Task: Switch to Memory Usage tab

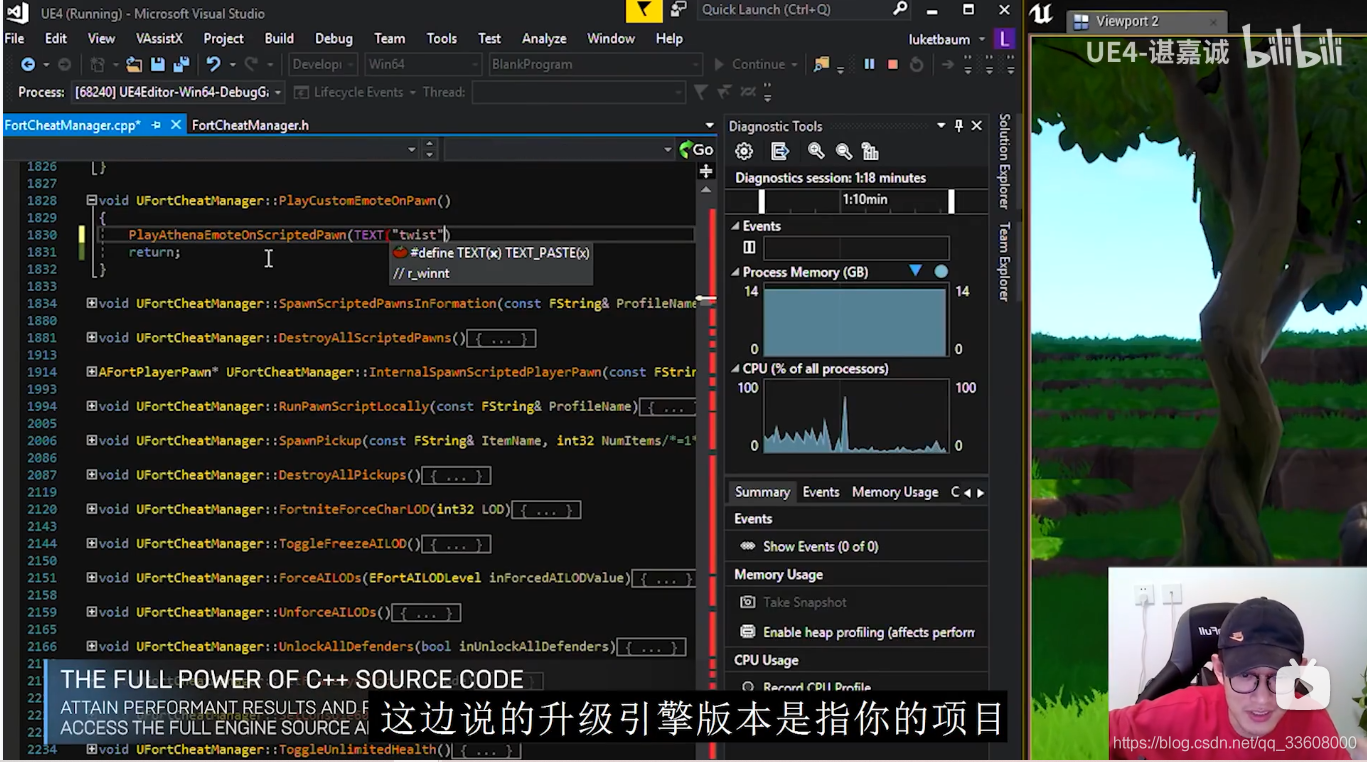Action: [x=895, y=492]
